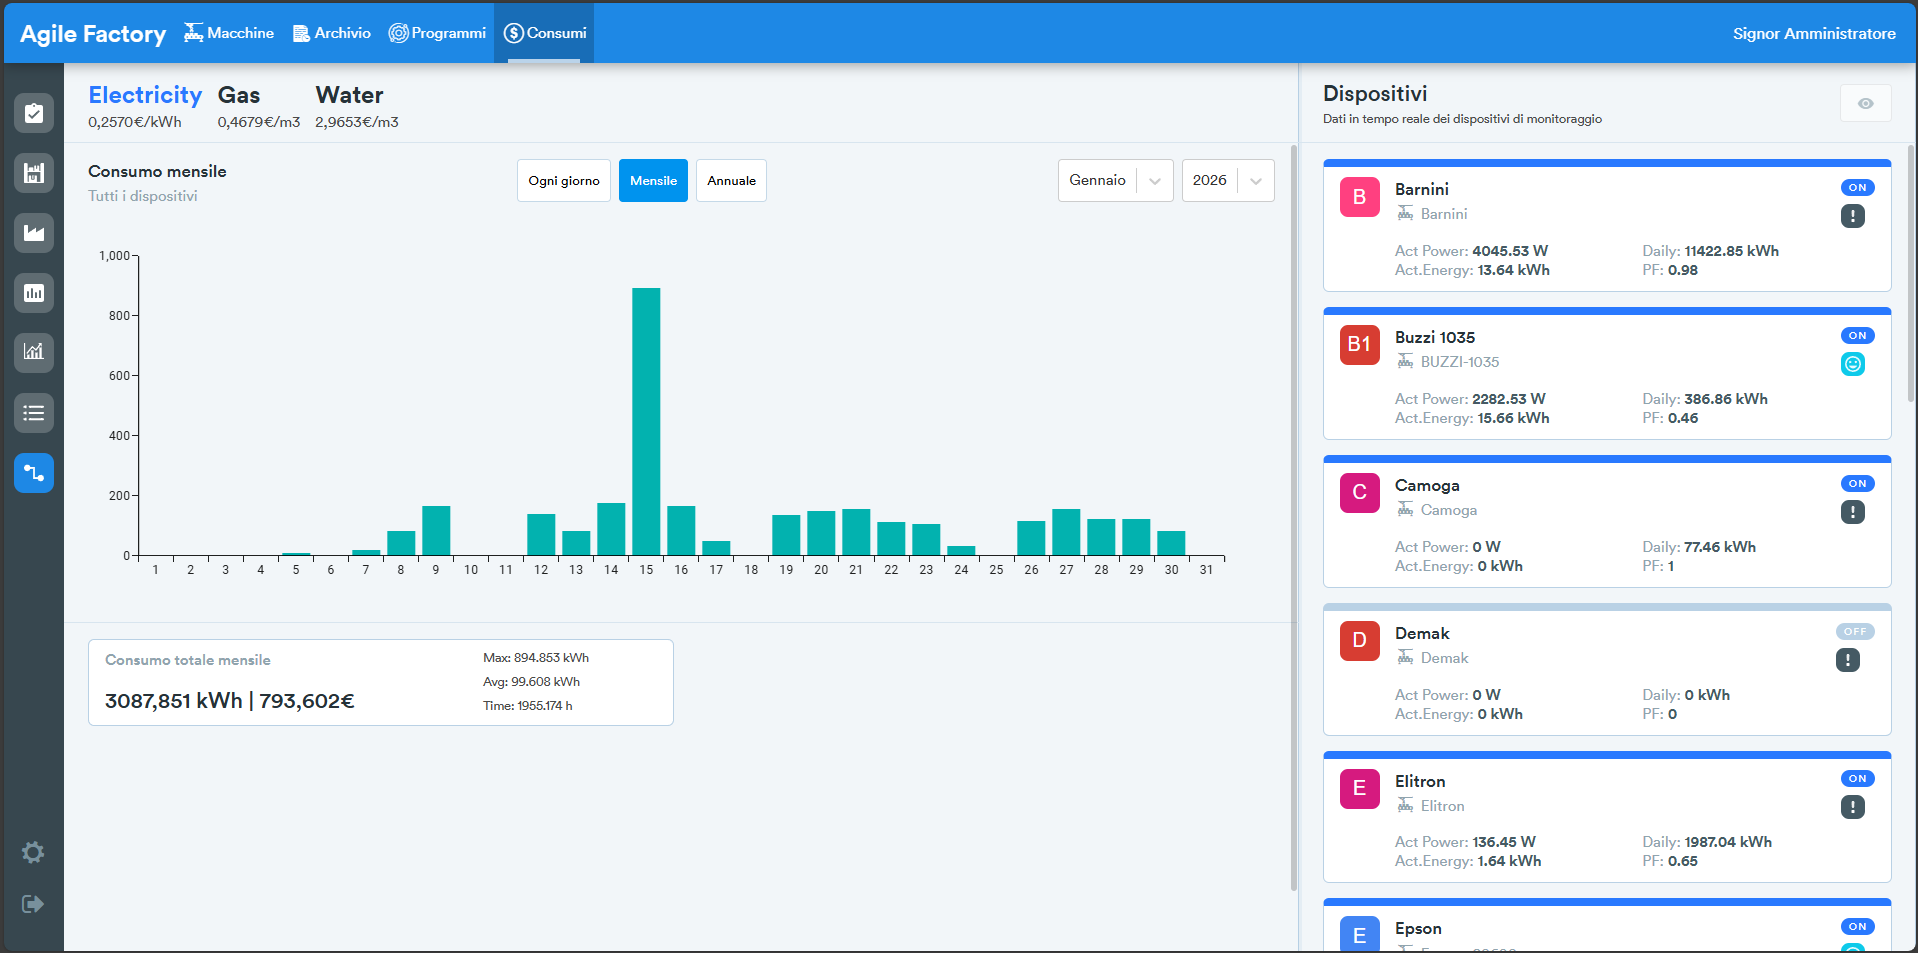
Task: Click the "Time: 1955.174 h" value
Action: 528,706
